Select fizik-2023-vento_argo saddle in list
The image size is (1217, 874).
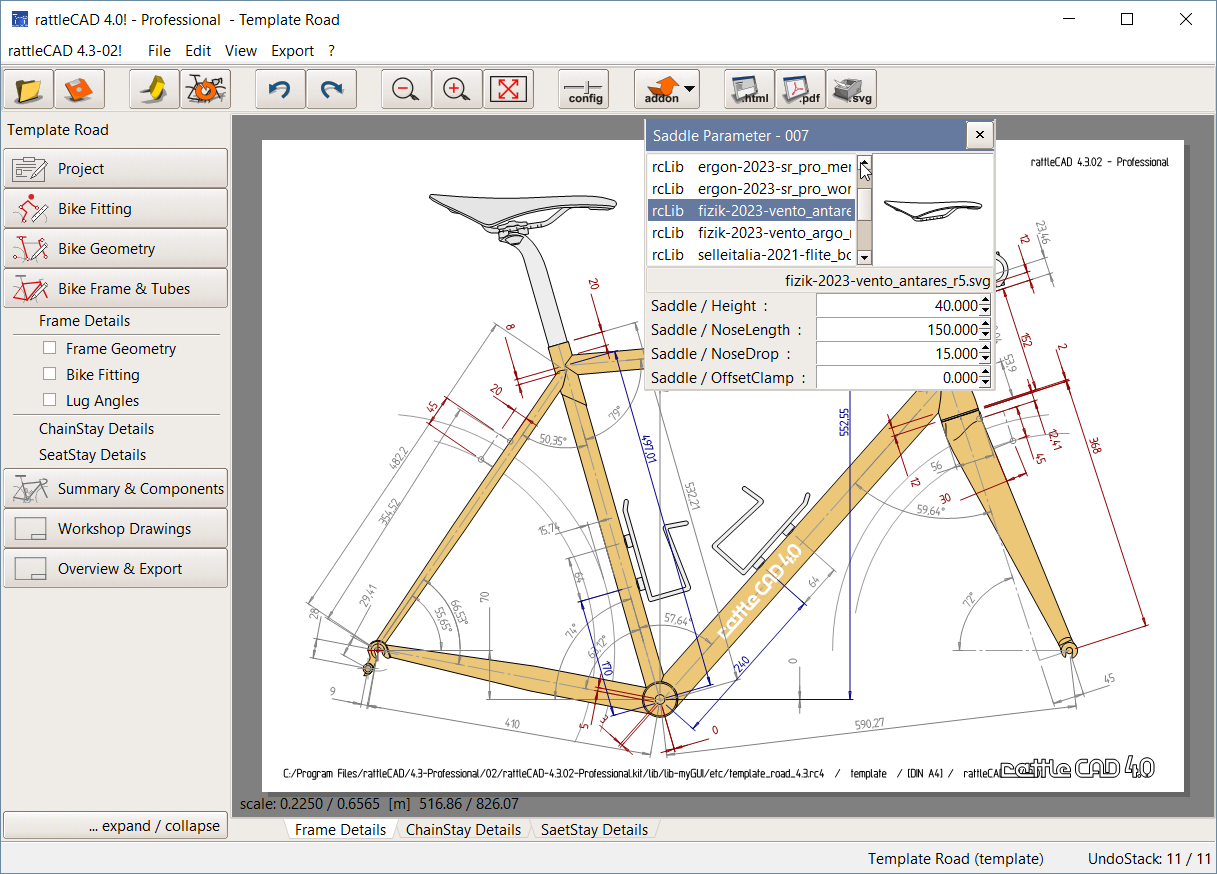click(752, 233)
